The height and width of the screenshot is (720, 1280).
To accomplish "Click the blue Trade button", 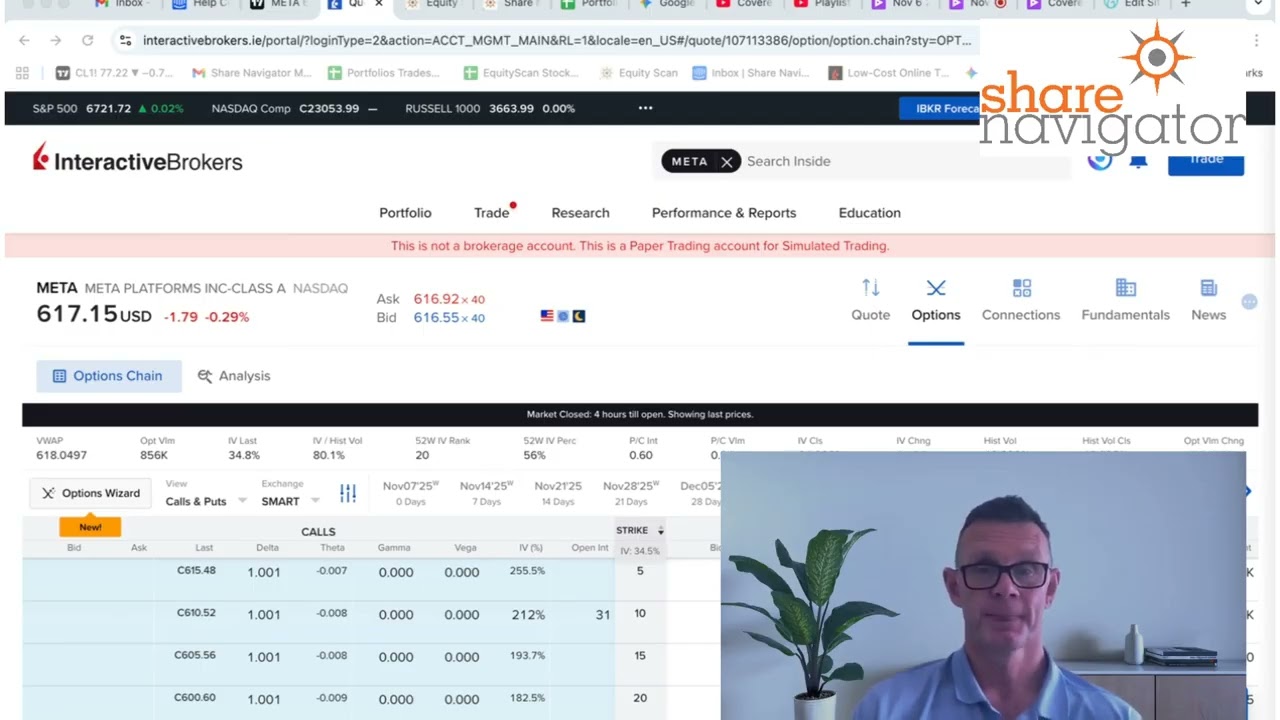I will 1205,160.
